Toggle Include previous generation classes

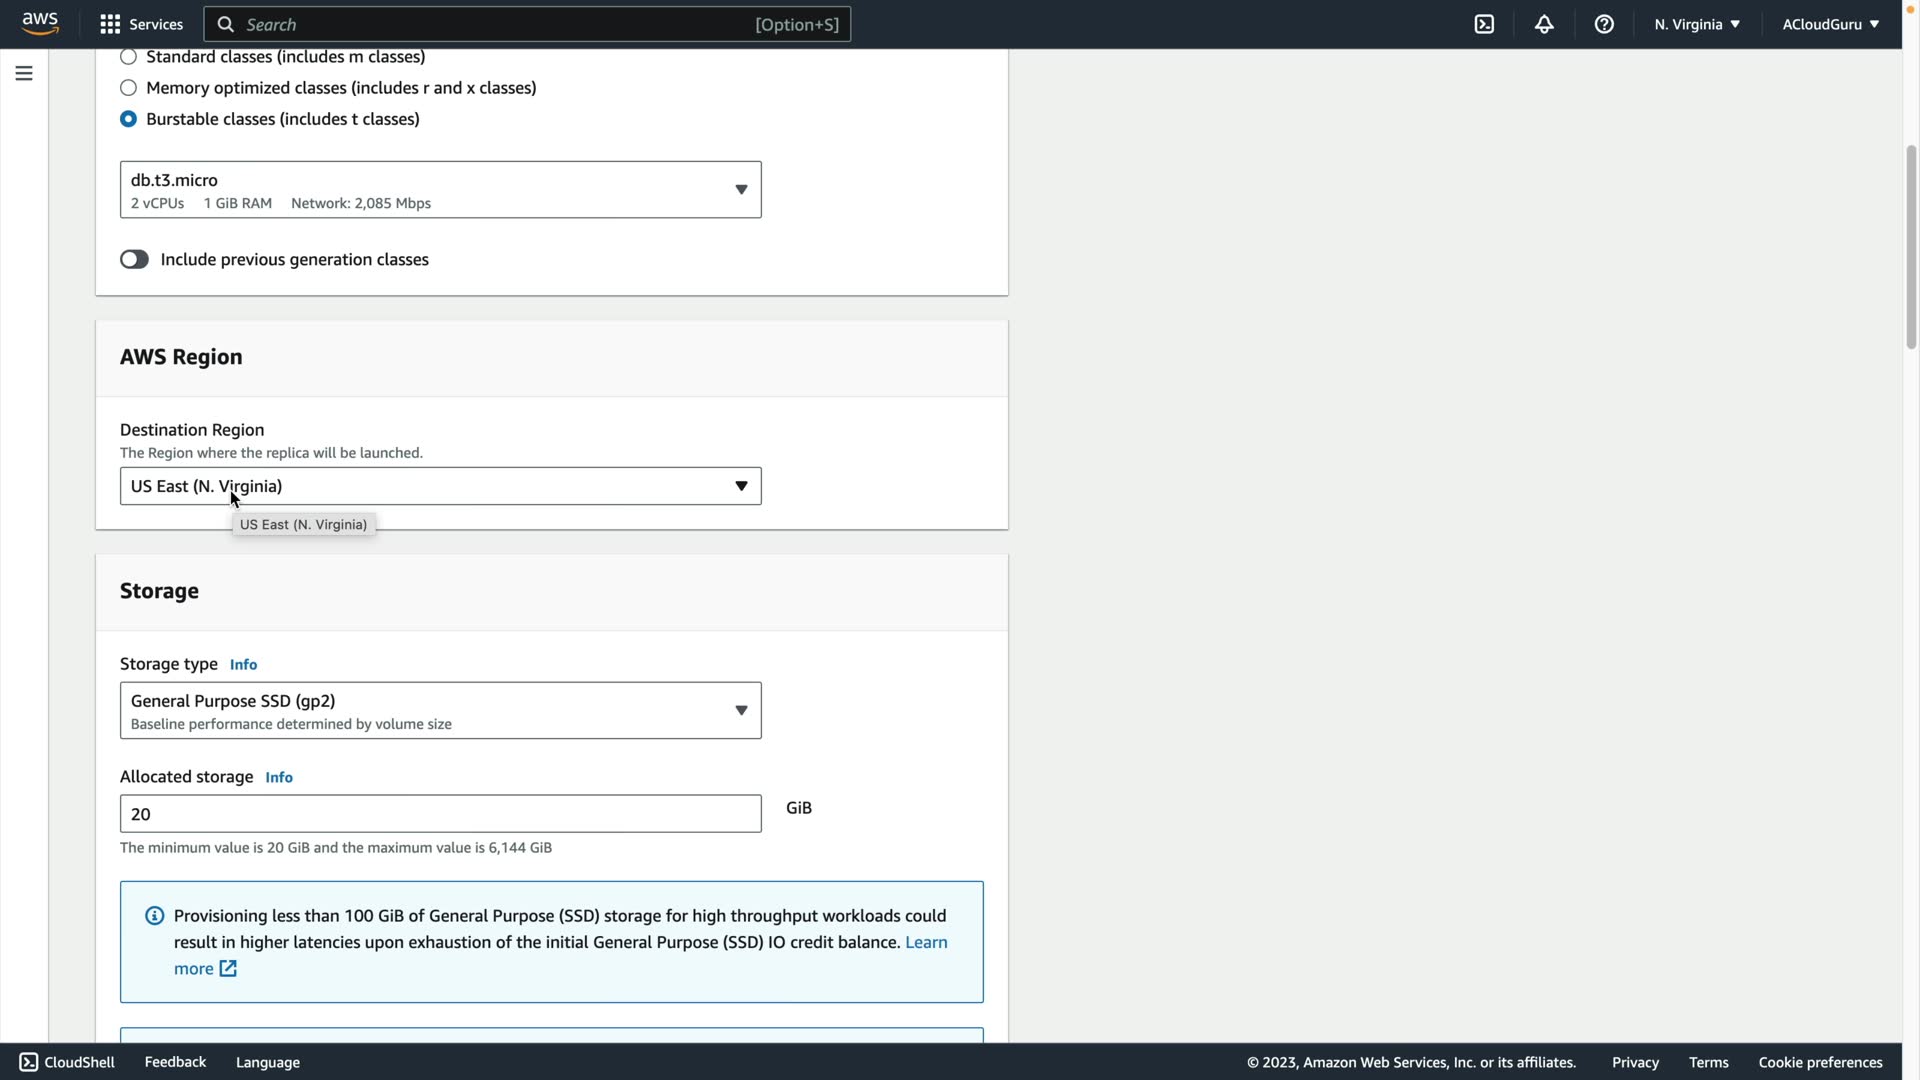click(135, 260)
